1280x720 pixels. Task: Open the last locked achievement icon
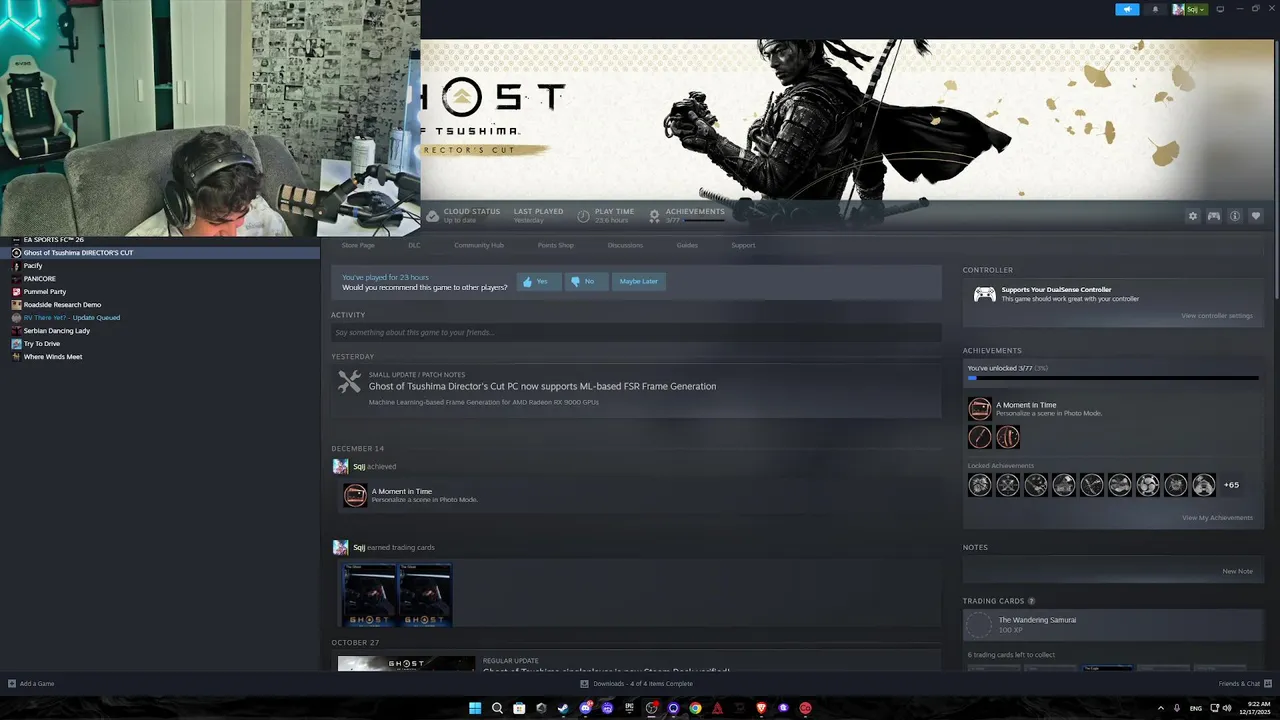pos(1204,485)
